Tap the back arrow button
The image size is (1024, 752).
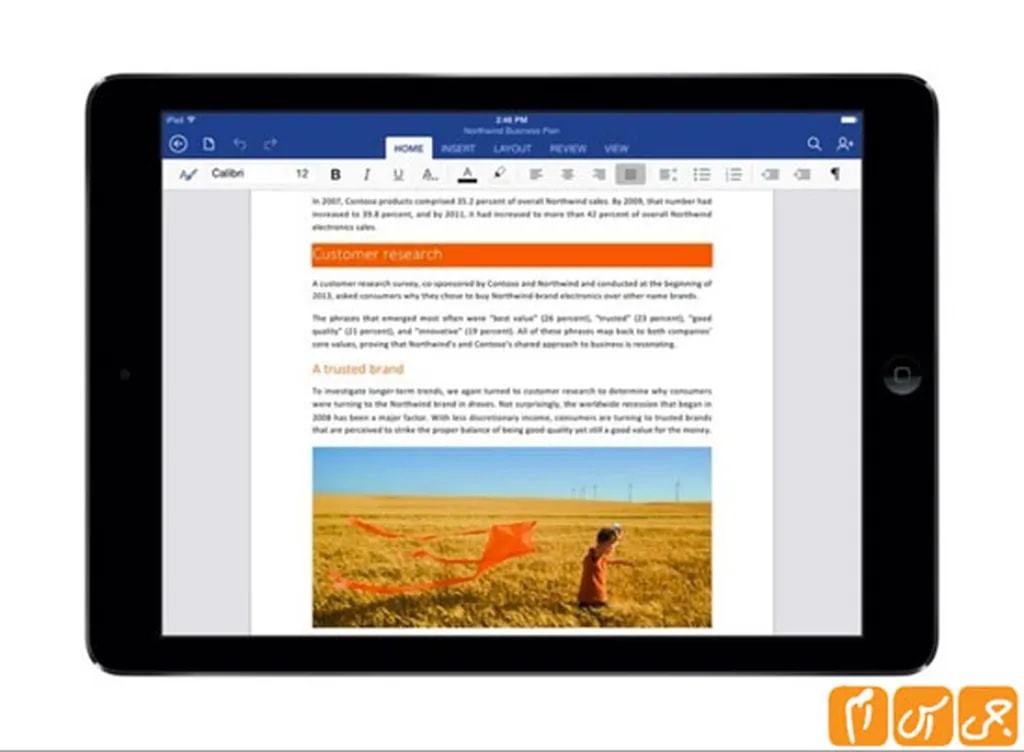[x=178, y=144]
